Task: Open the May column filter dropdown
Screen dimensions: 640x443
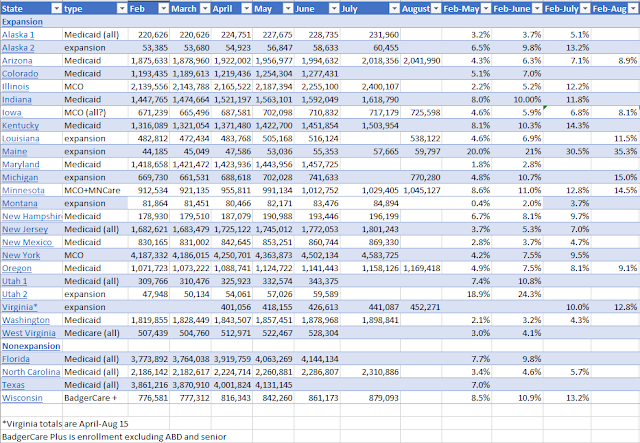Action: 288,9
